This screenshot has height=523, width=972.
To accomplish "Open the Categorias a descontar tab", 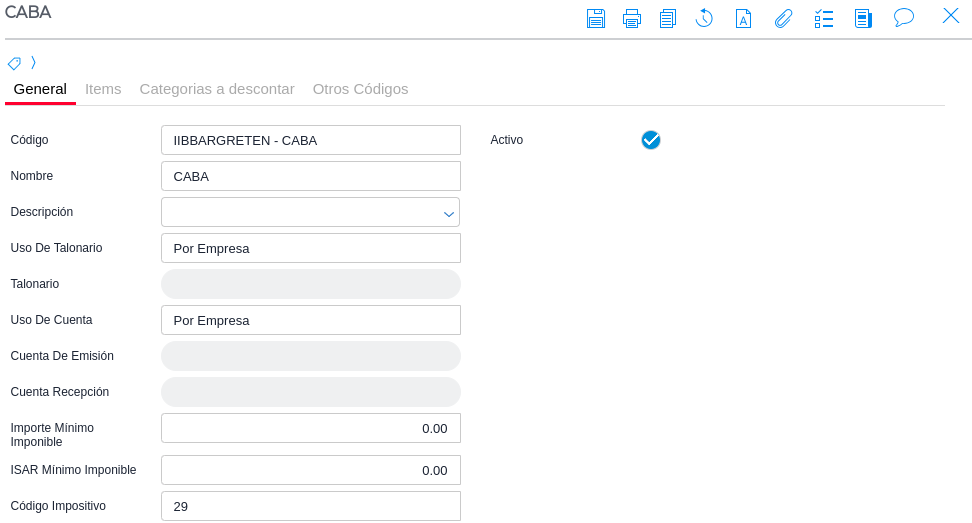I will coord(217,89).
